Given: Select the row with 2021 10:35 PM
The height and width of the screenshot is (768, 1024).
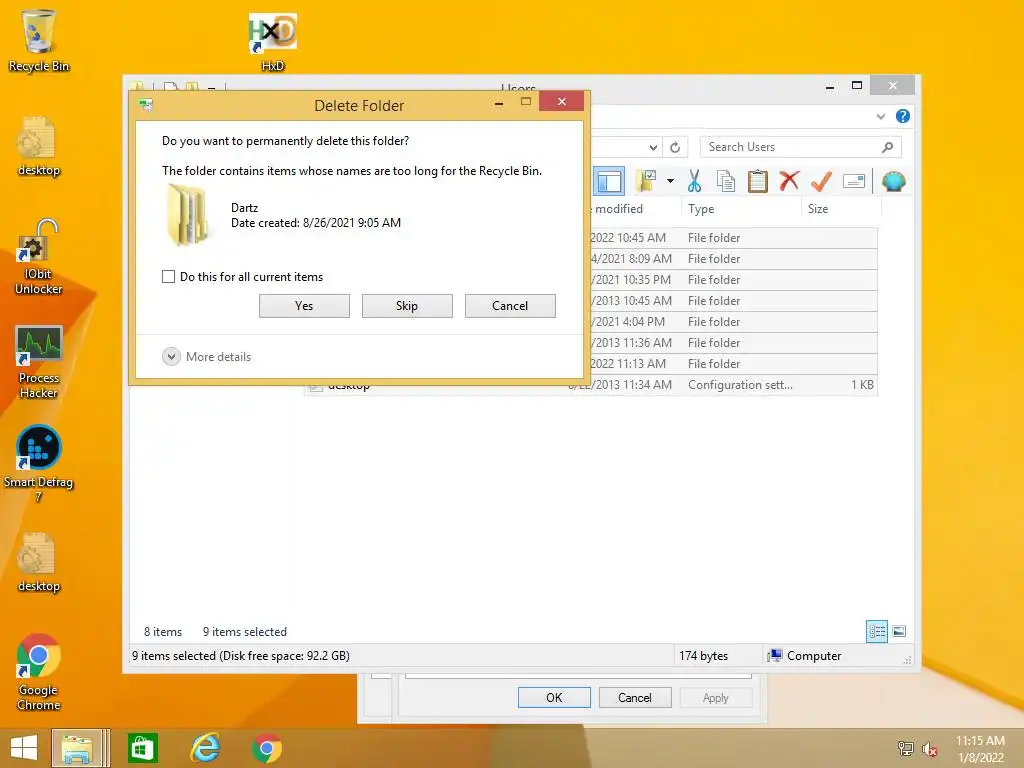Looking at the screenshot, I should coord(733,280).
